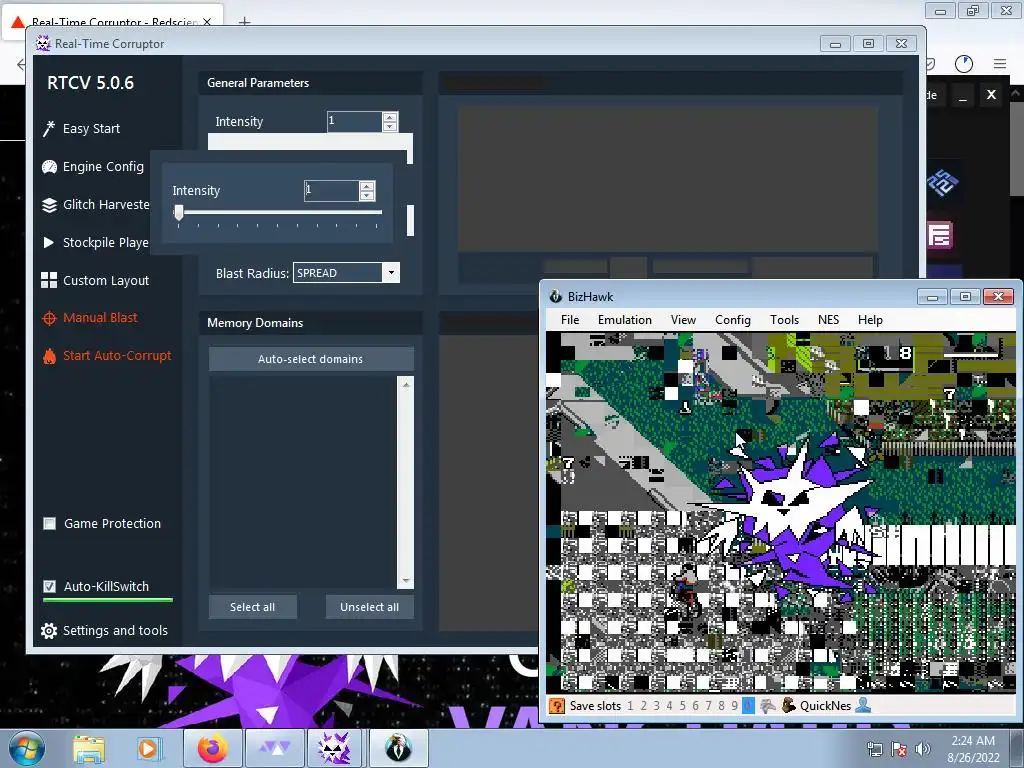Open BizHawk Config menu

coord(733,320)
